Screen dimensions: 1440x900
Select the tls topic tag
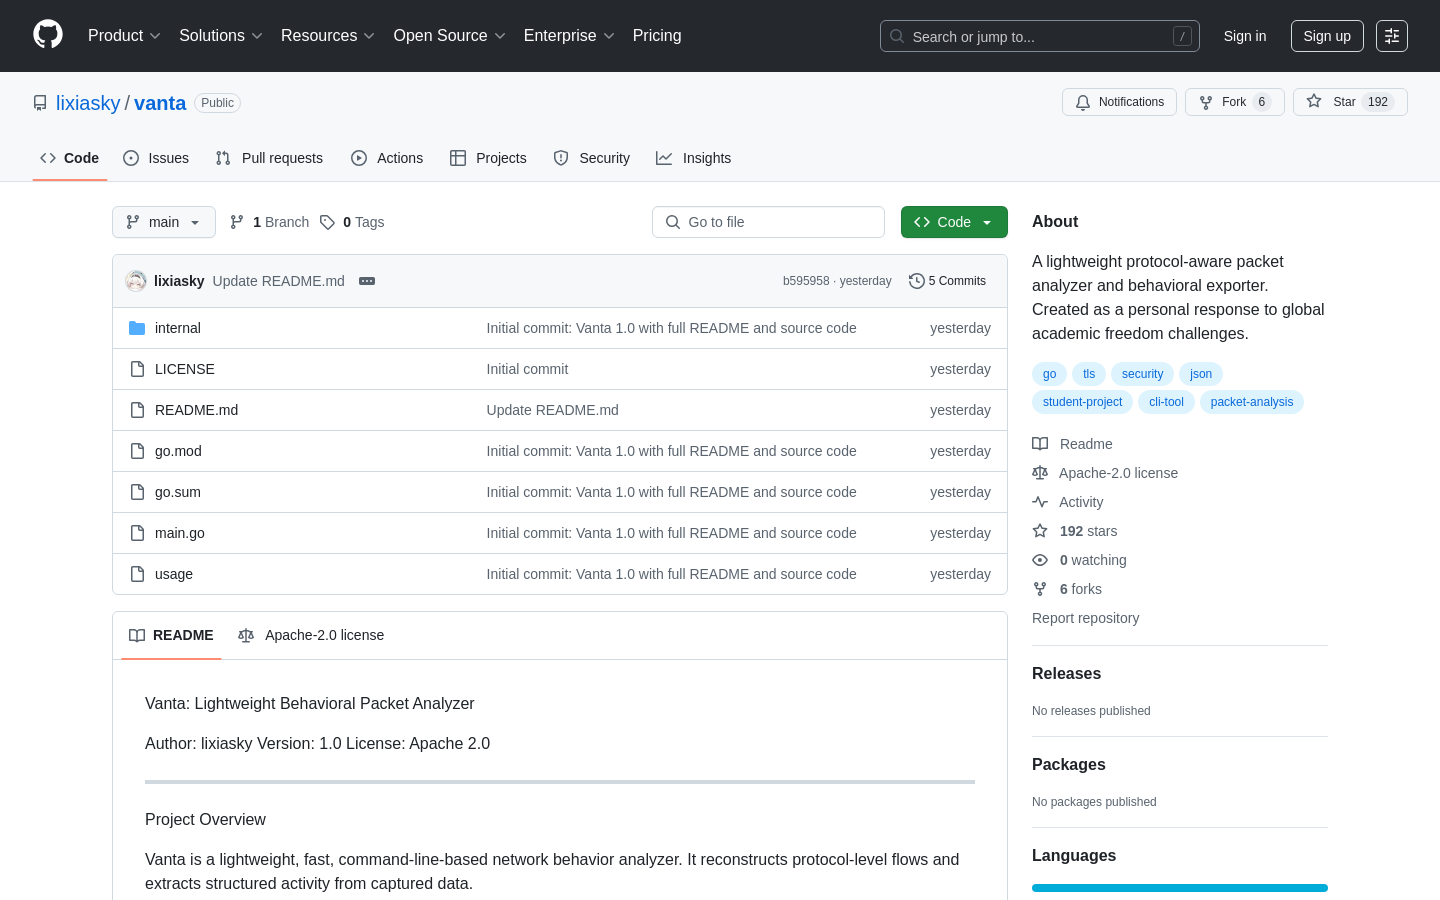tap(1089, 374)
